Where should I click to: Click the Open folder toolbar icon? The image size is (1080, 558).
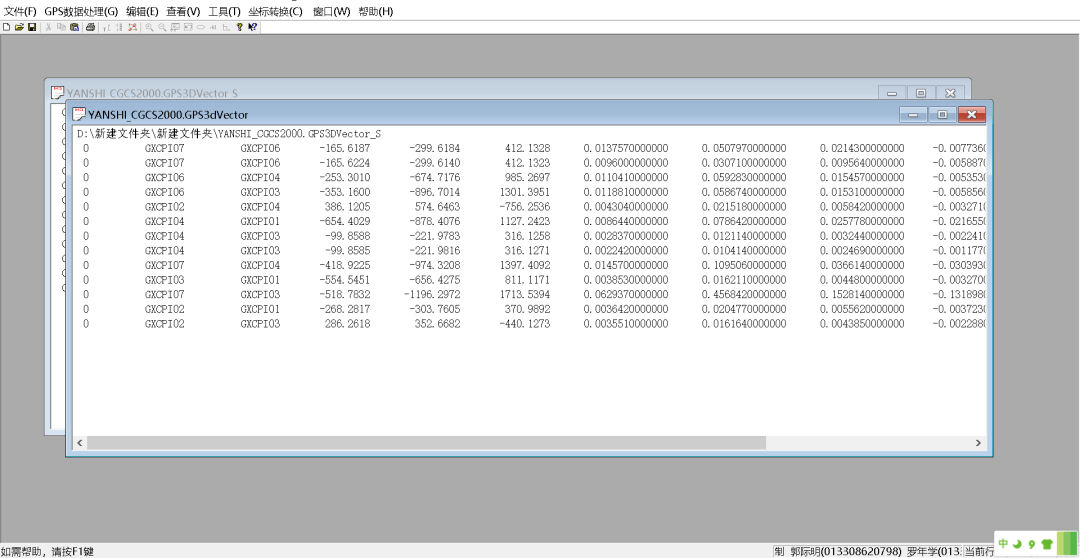(19, 27)
